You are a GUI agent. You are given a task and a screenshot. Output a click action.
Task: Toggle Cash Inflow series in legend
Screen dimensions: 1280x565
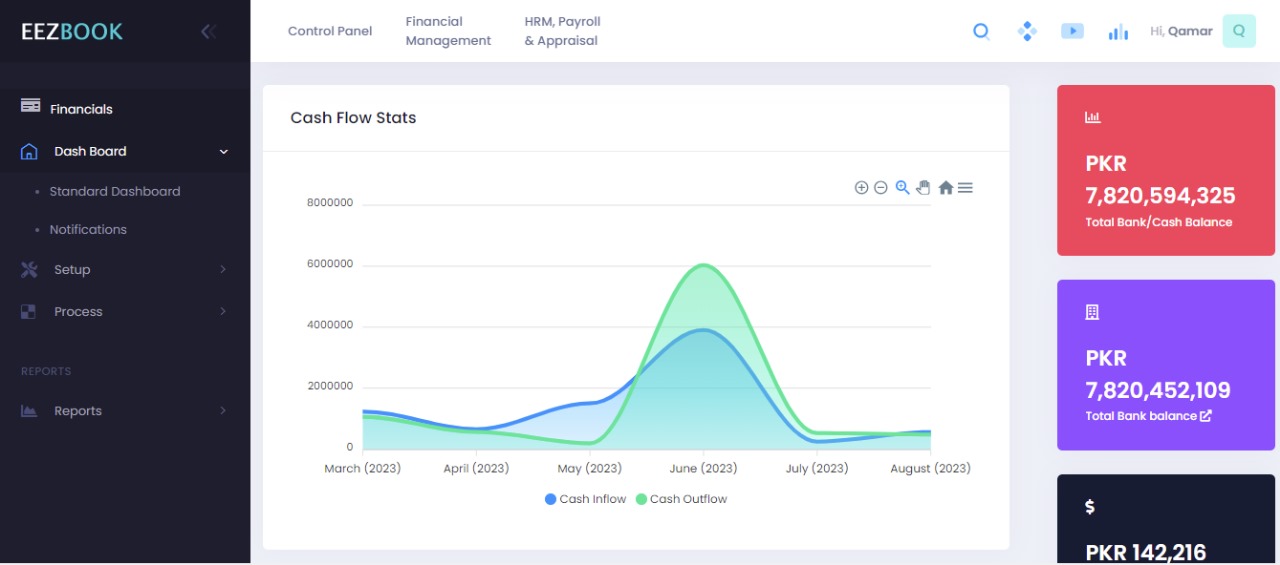(x=585, y=499)
